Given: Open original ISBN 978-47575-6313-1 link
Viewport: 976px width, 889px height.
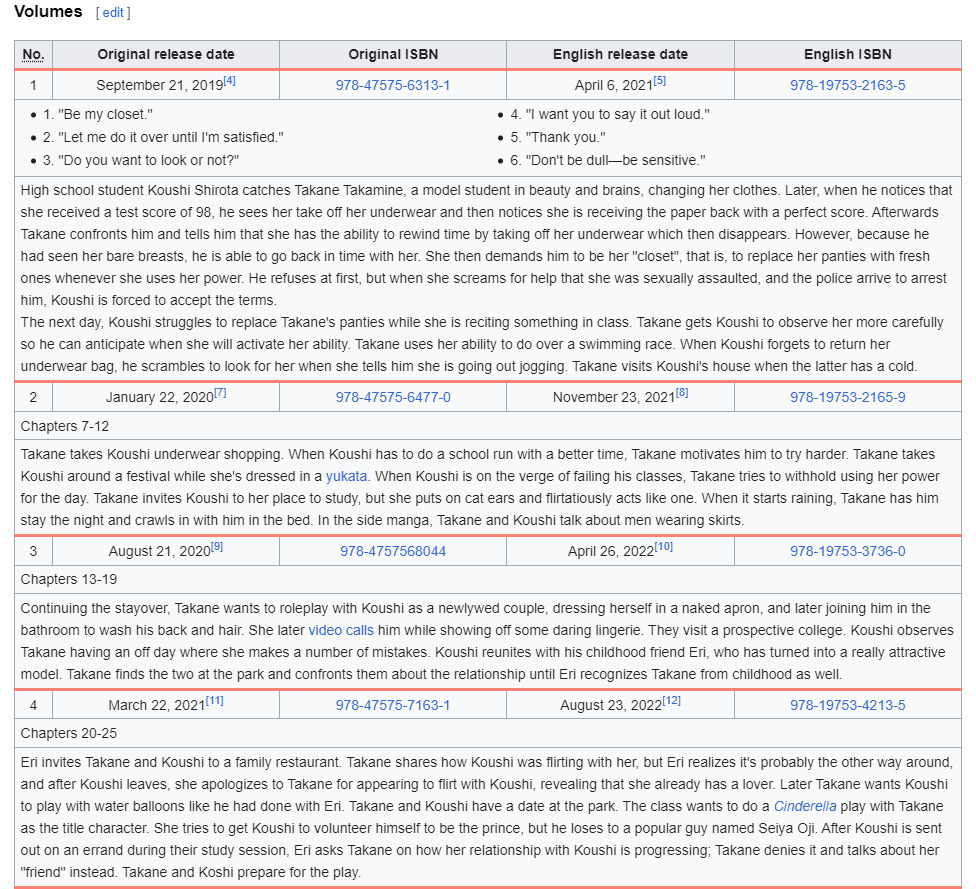Looking at the screenshot, I should click(393, 85).
